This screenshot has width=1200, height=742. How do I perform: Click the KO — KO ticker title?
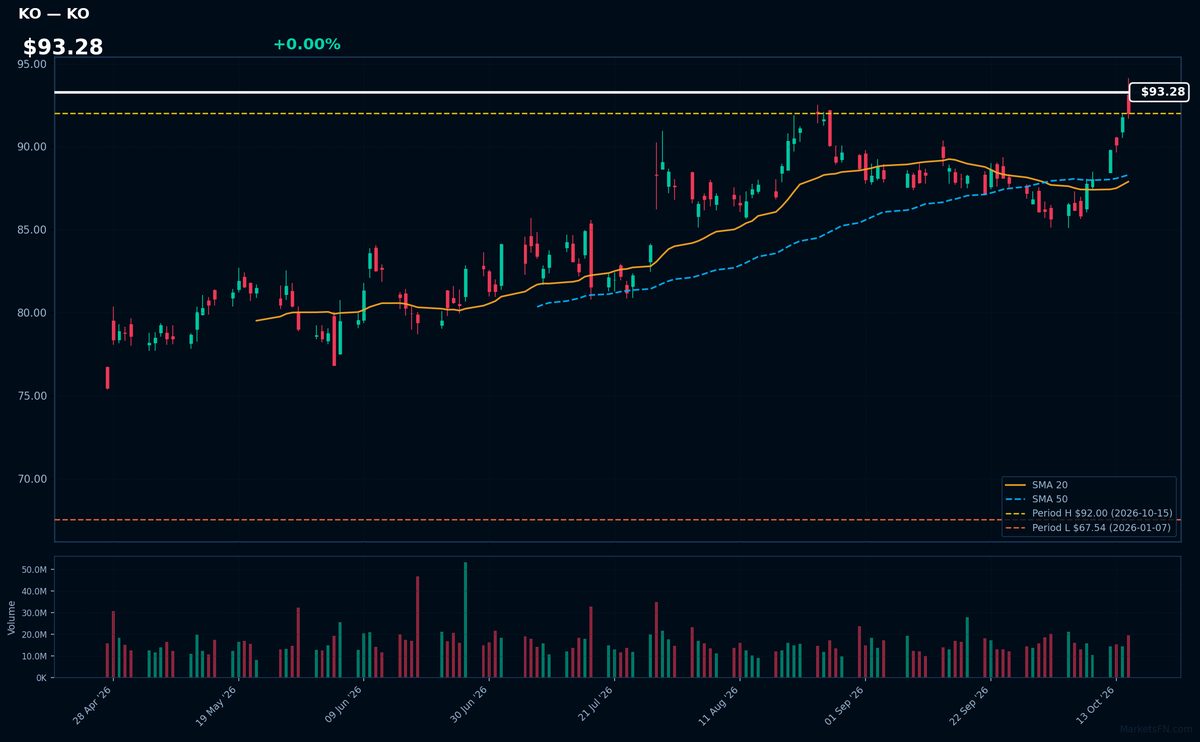coord(54,14)
